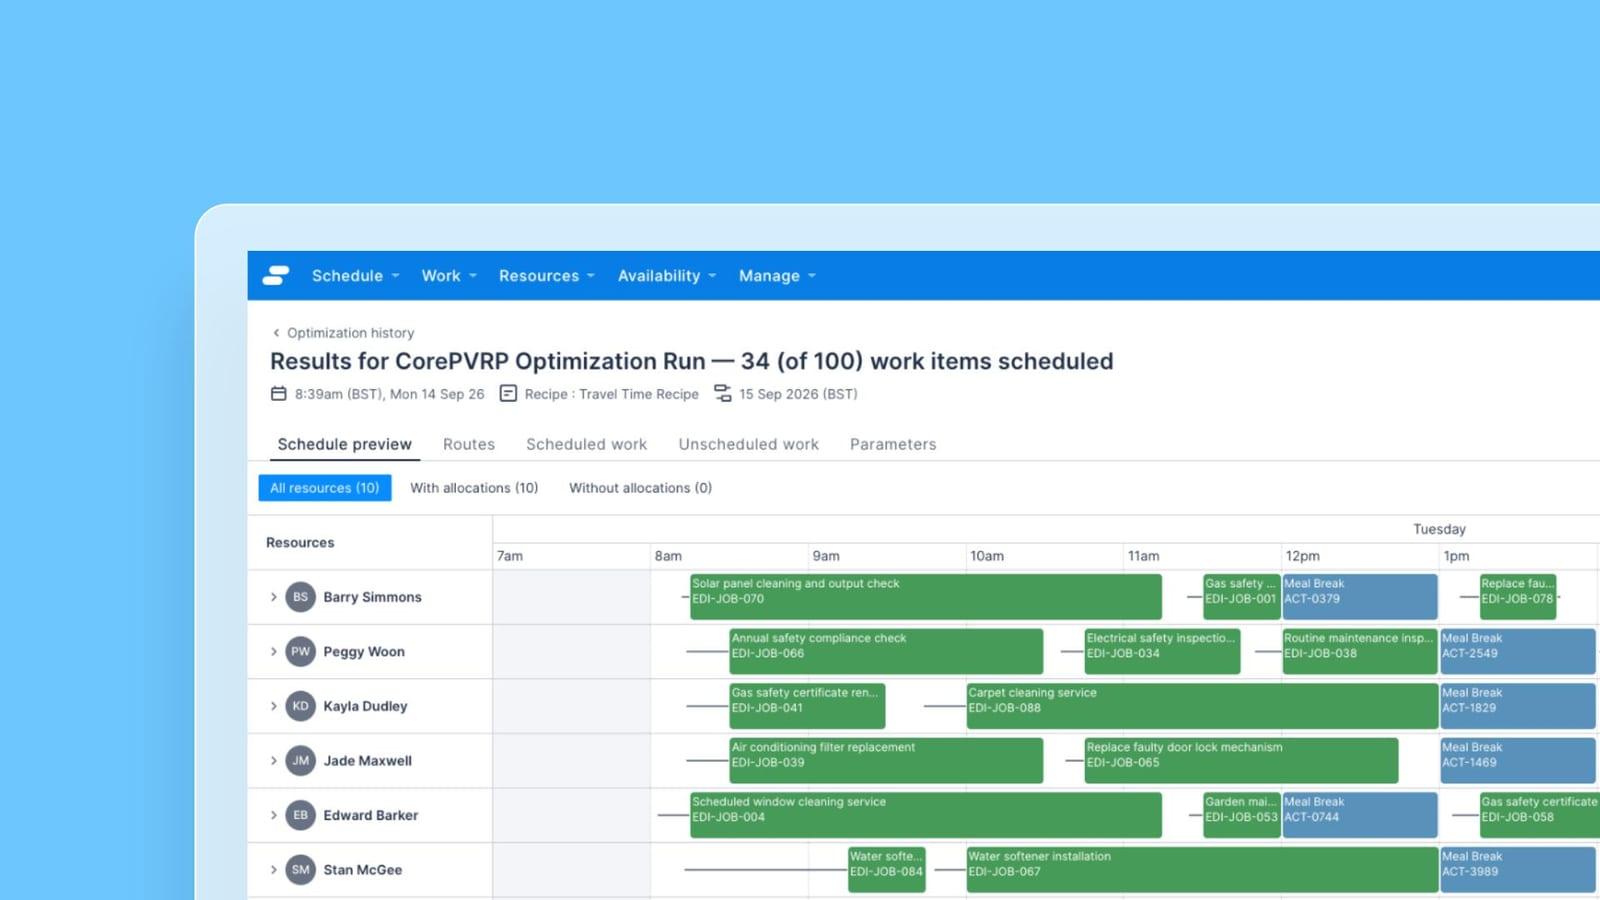
Task: Select Barry Simmons' Meal Break ACT-0379
Action: (1360, 597)
